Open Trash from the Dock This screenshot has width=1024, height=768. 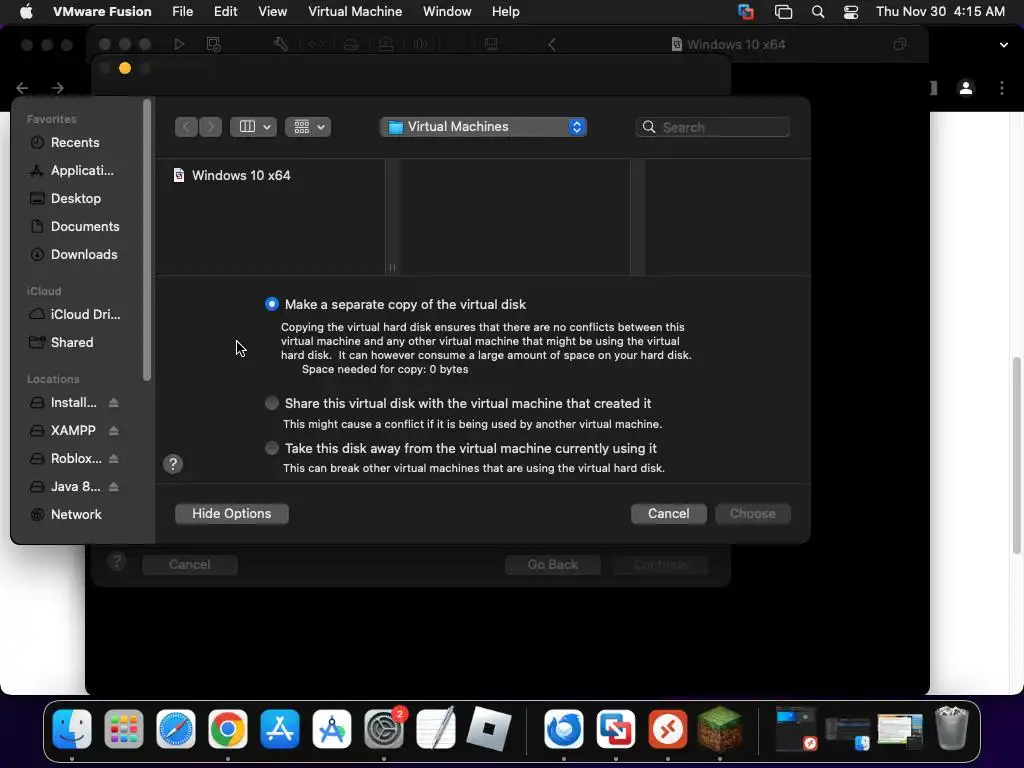point(952,729)
